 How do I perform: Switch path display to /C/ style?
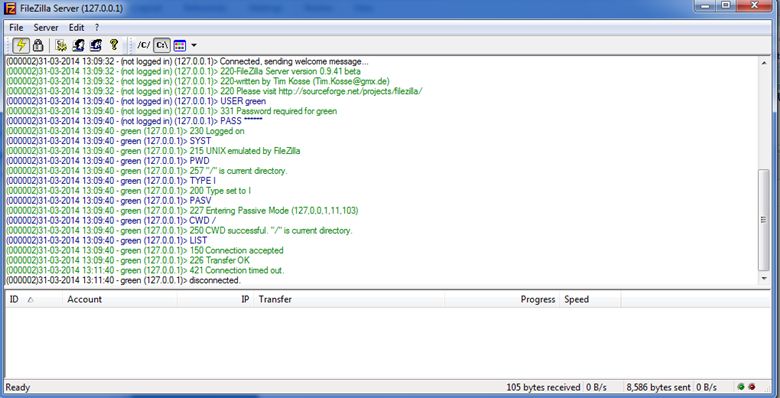[x=143, y=45]
